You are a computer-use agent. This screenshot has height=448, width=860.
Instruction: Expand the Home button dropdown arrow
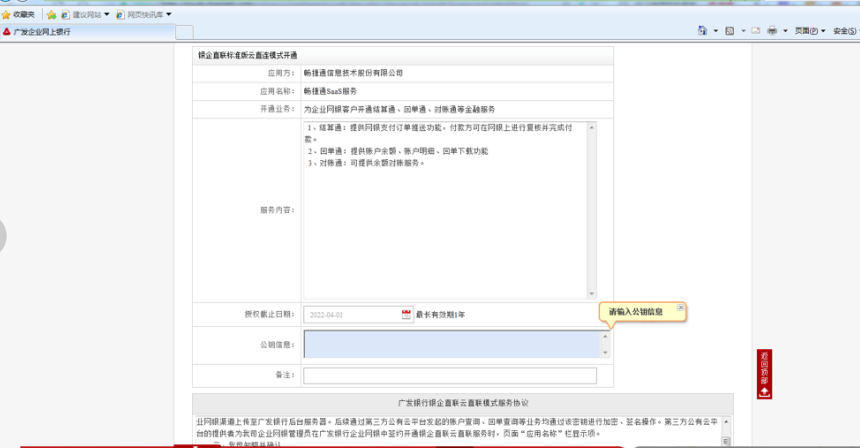point(716,31)
